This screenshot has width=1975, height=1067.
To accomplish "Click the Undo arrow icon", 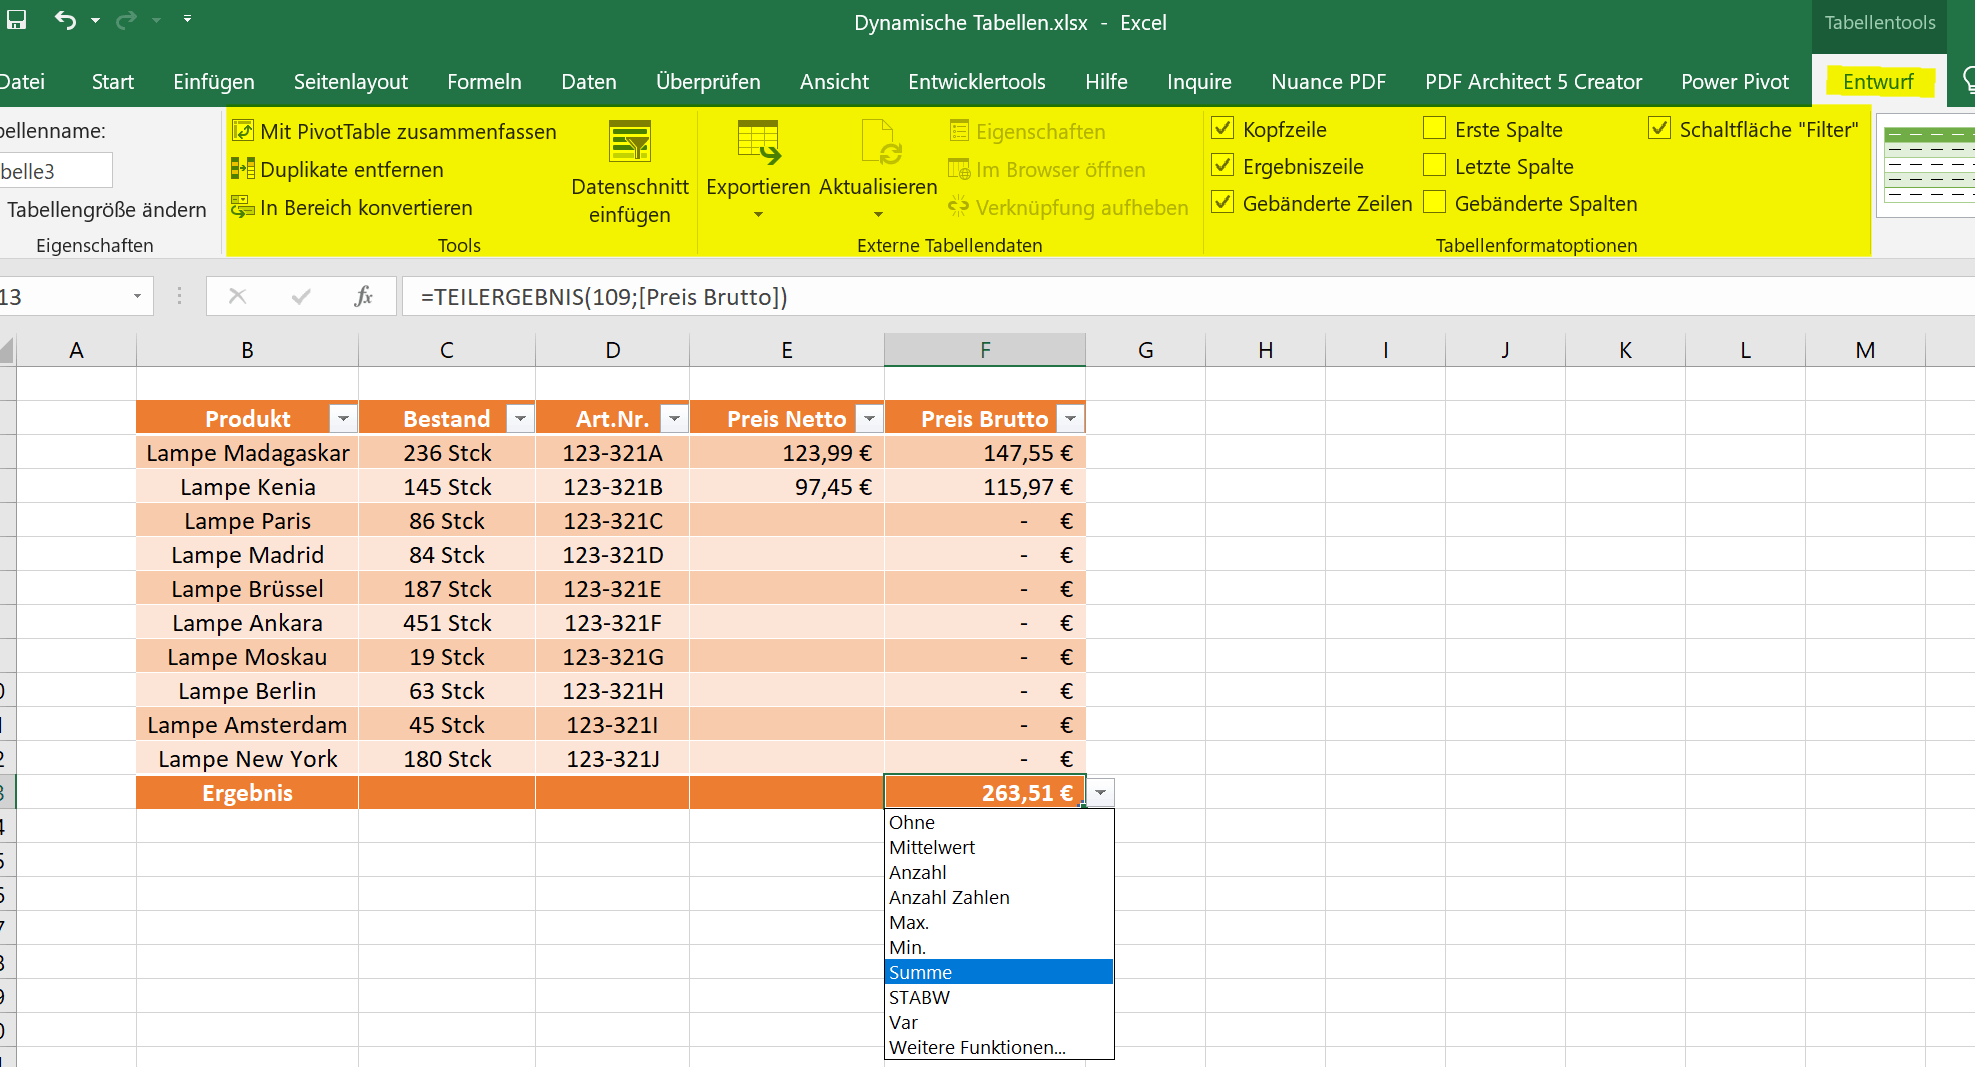I will point(66,20).
